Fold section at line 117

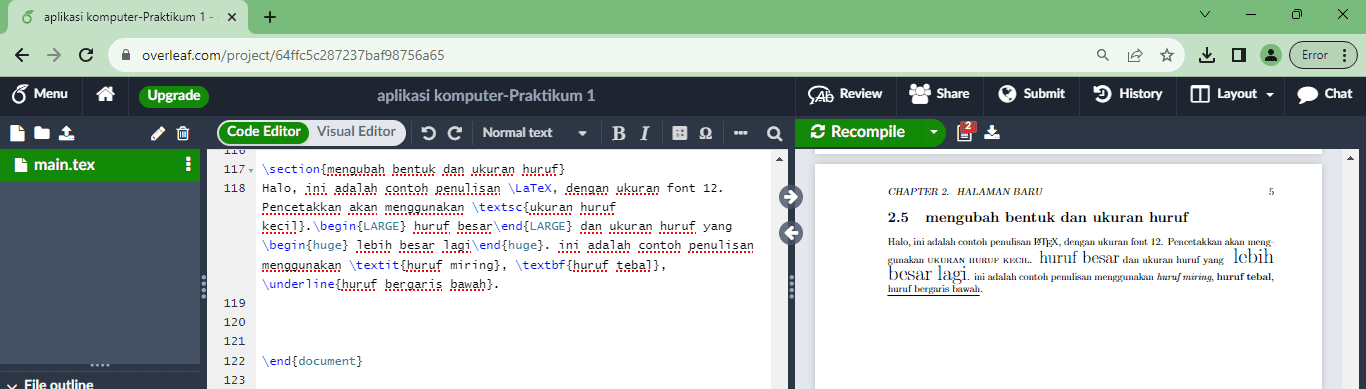[x=251, y=170]
